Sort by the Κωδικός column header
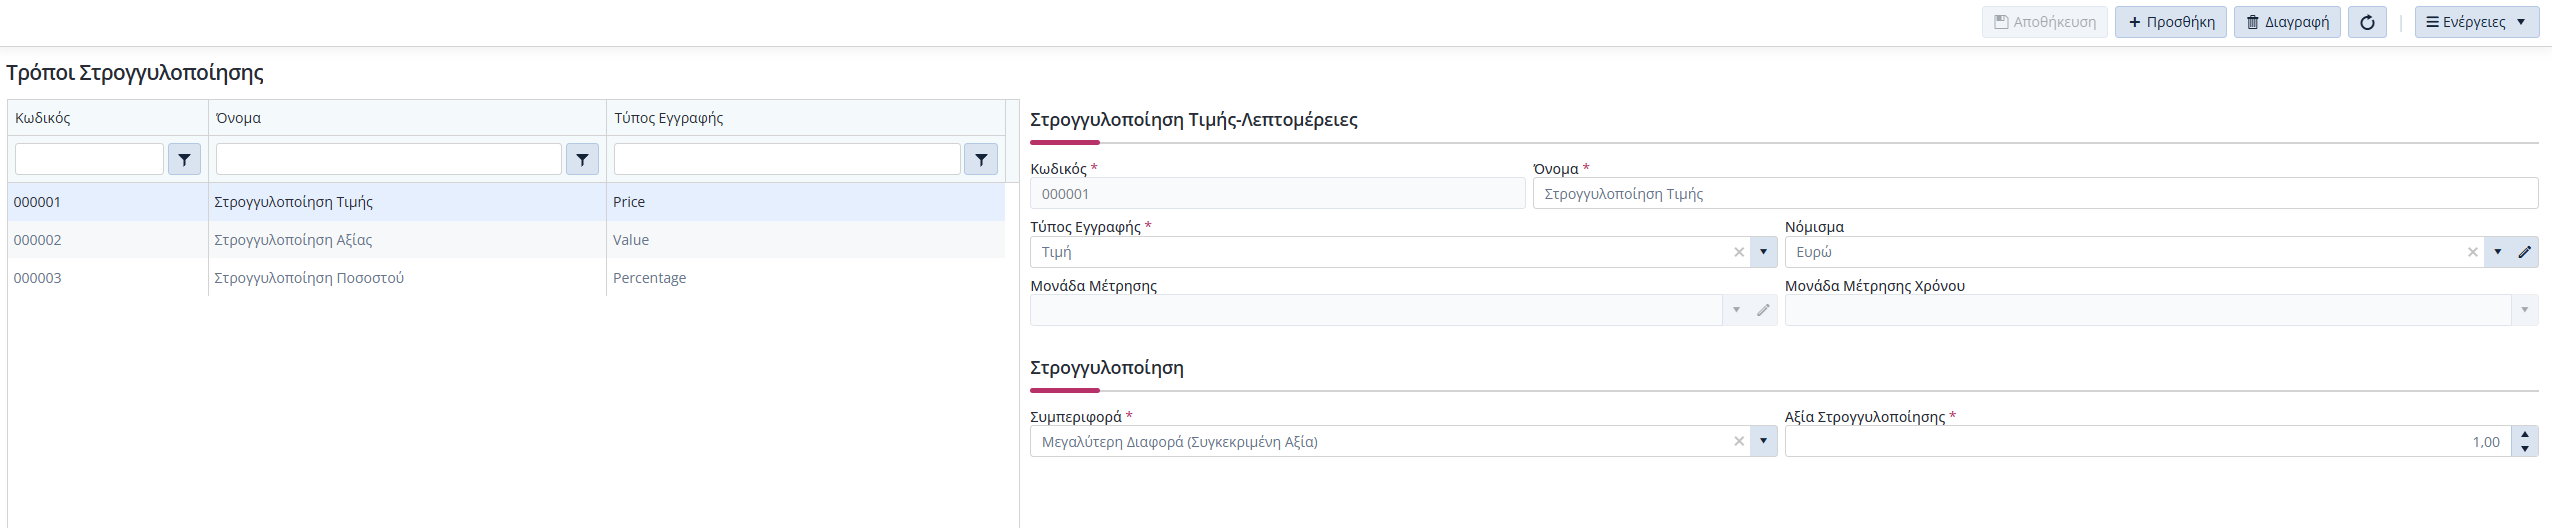The height and width of the screenshot is (528, 2552). [x=108, y=118]
